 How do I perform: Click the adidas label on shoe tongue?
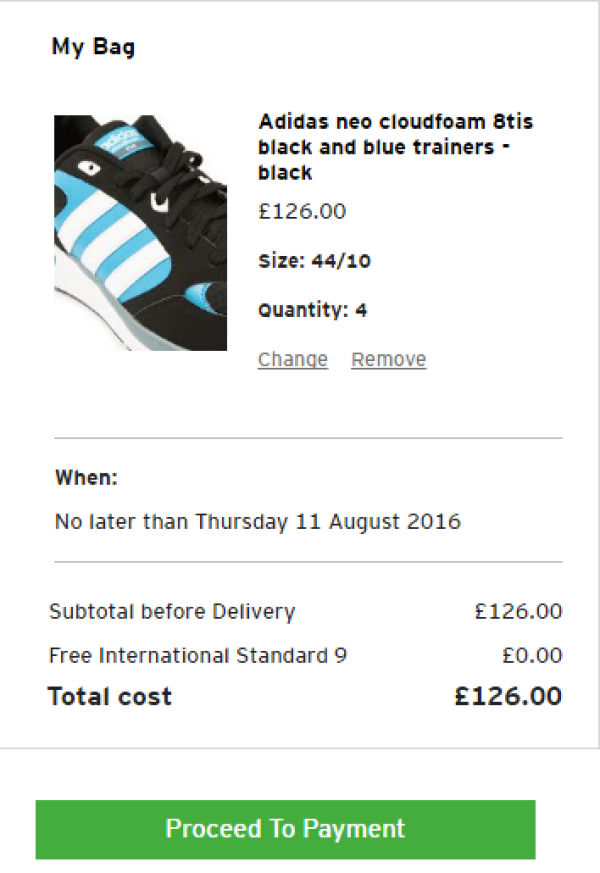[118, 139]
